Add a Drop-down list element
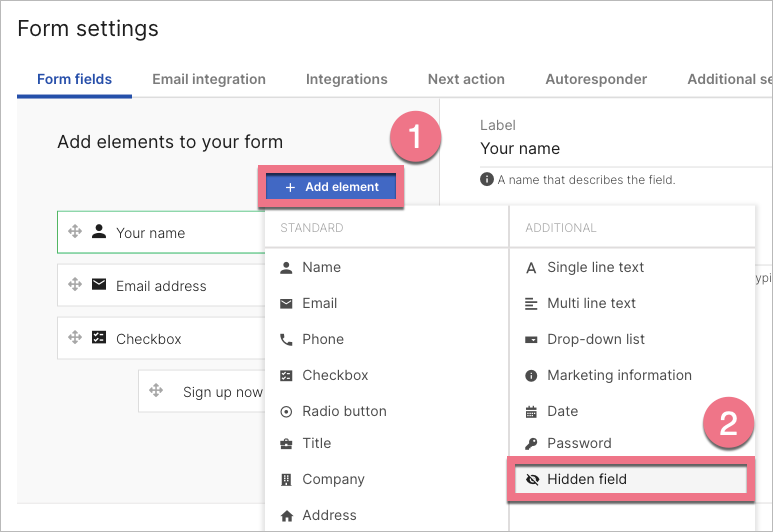The width and height of the screenshot is (773, 532). coord(595,339)
